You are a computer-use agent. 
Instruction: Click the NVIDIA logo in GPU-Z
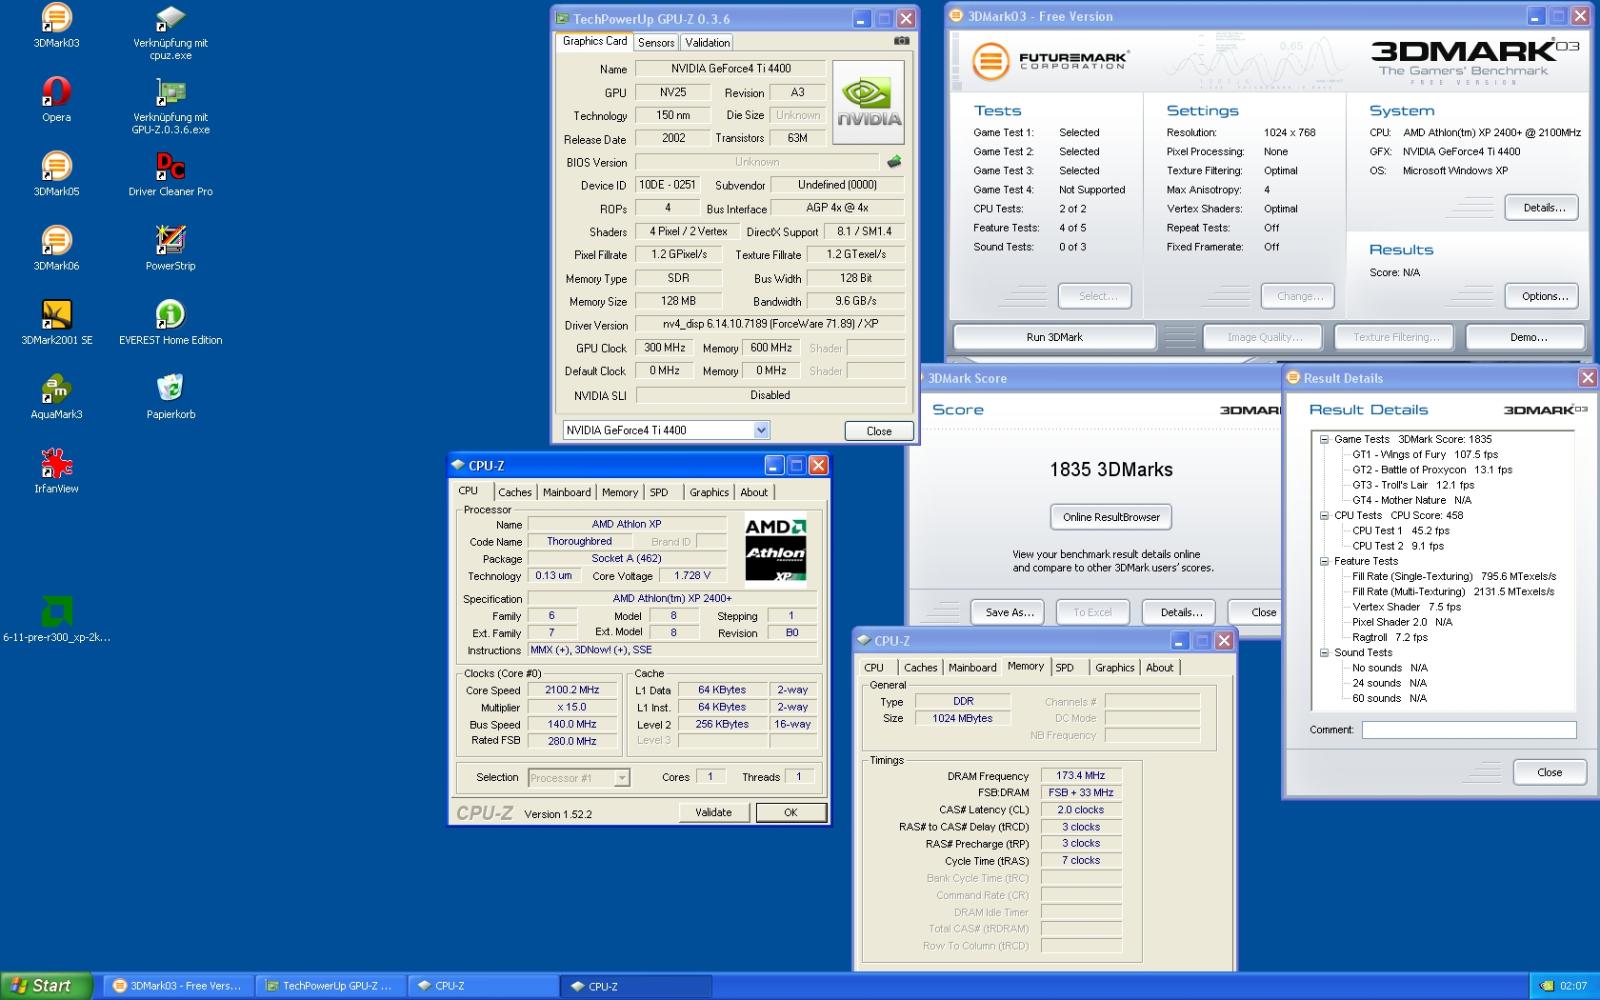click(868, 101)
